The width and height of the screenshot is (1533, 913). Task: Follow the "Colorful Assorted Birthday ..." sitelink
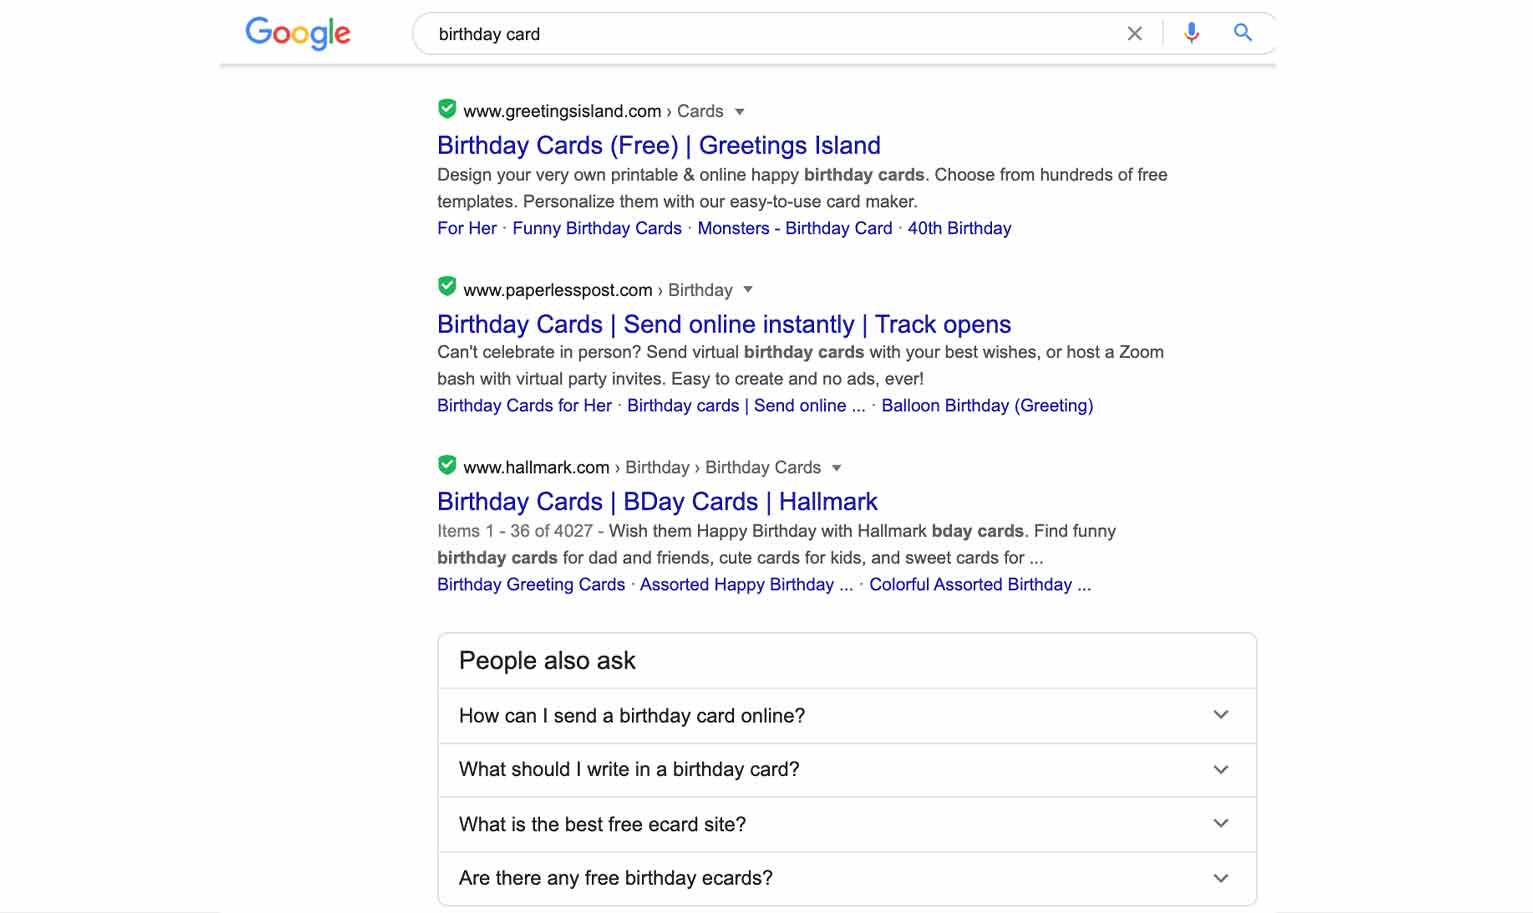click(x=980, y=584)
